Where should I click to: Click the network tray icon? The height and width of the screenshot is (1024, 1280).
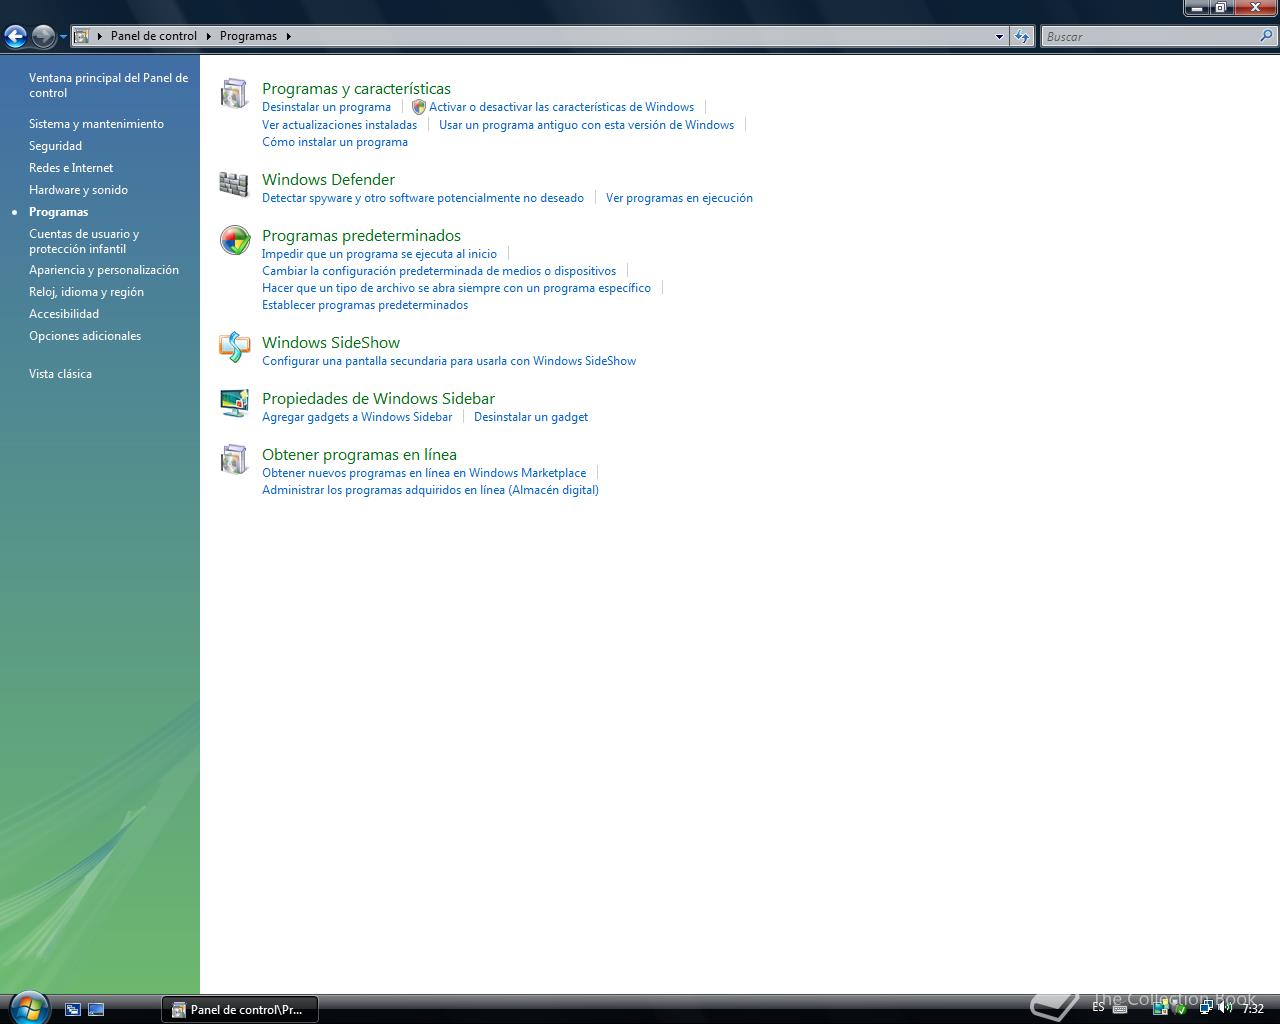tap(1207, 1008)
